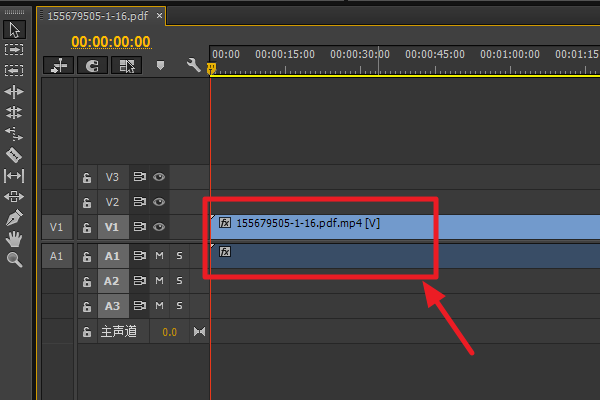Close the 155679505-1-16.pdf sequence tab

coord(159,16)
